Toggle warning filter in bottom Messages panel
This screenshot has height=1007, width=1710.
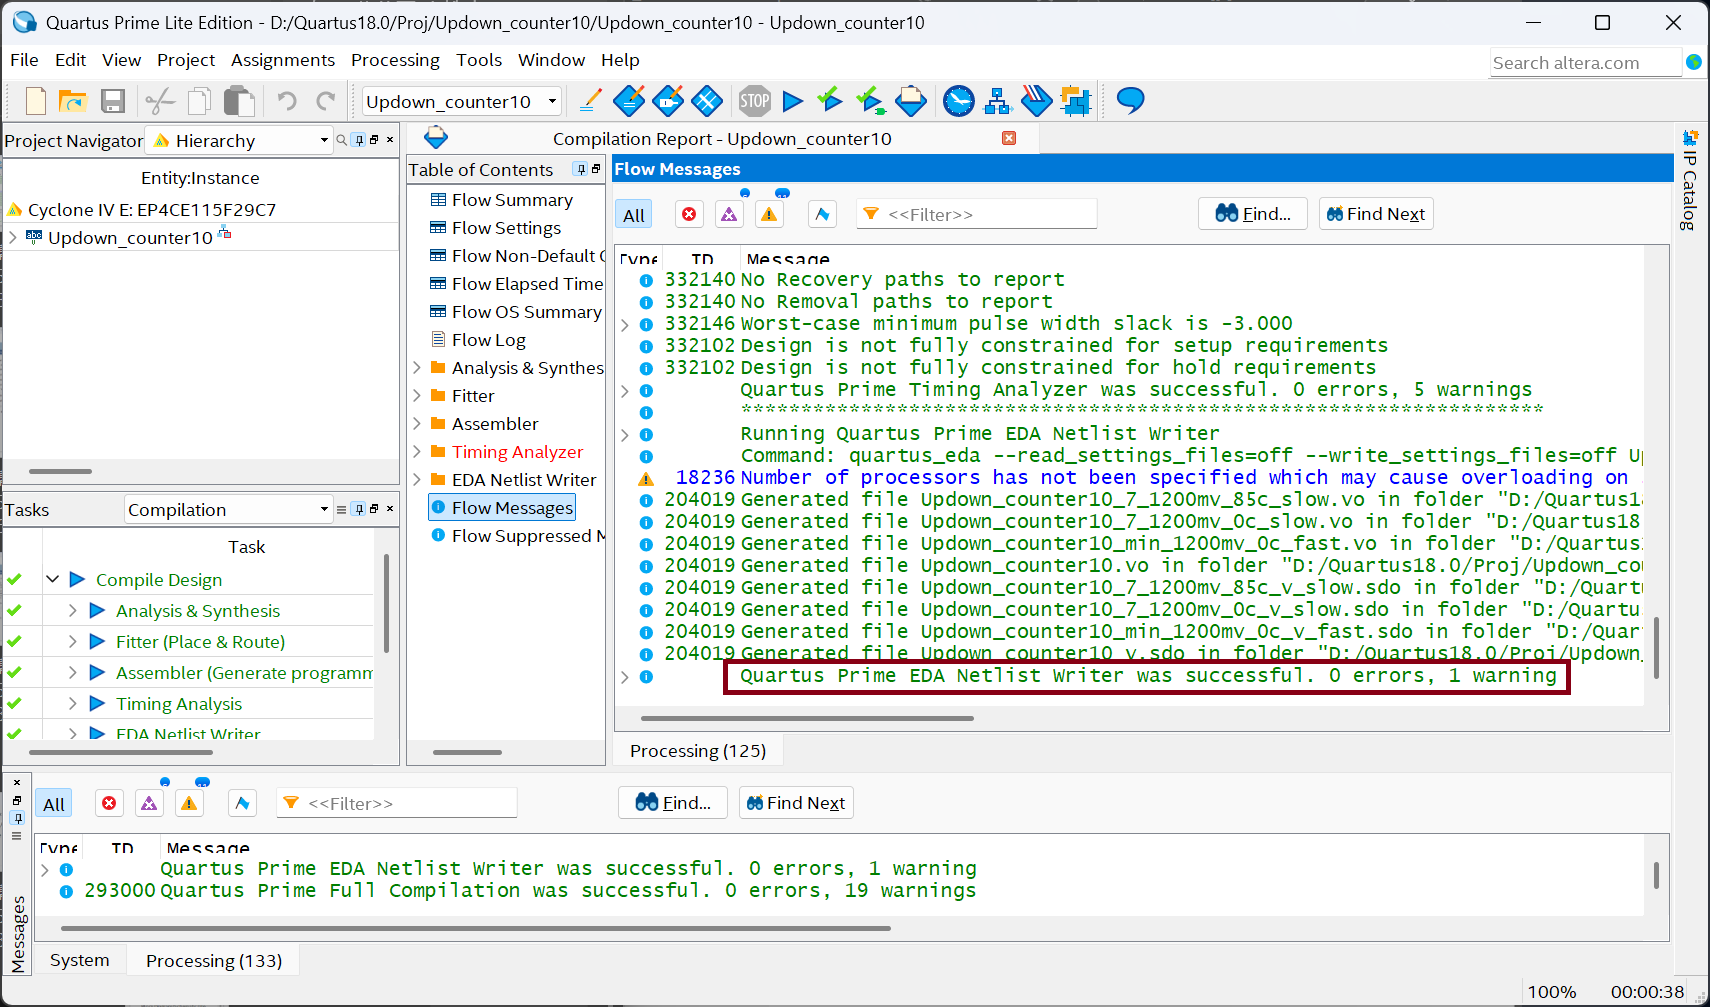(x=189, y=803)
